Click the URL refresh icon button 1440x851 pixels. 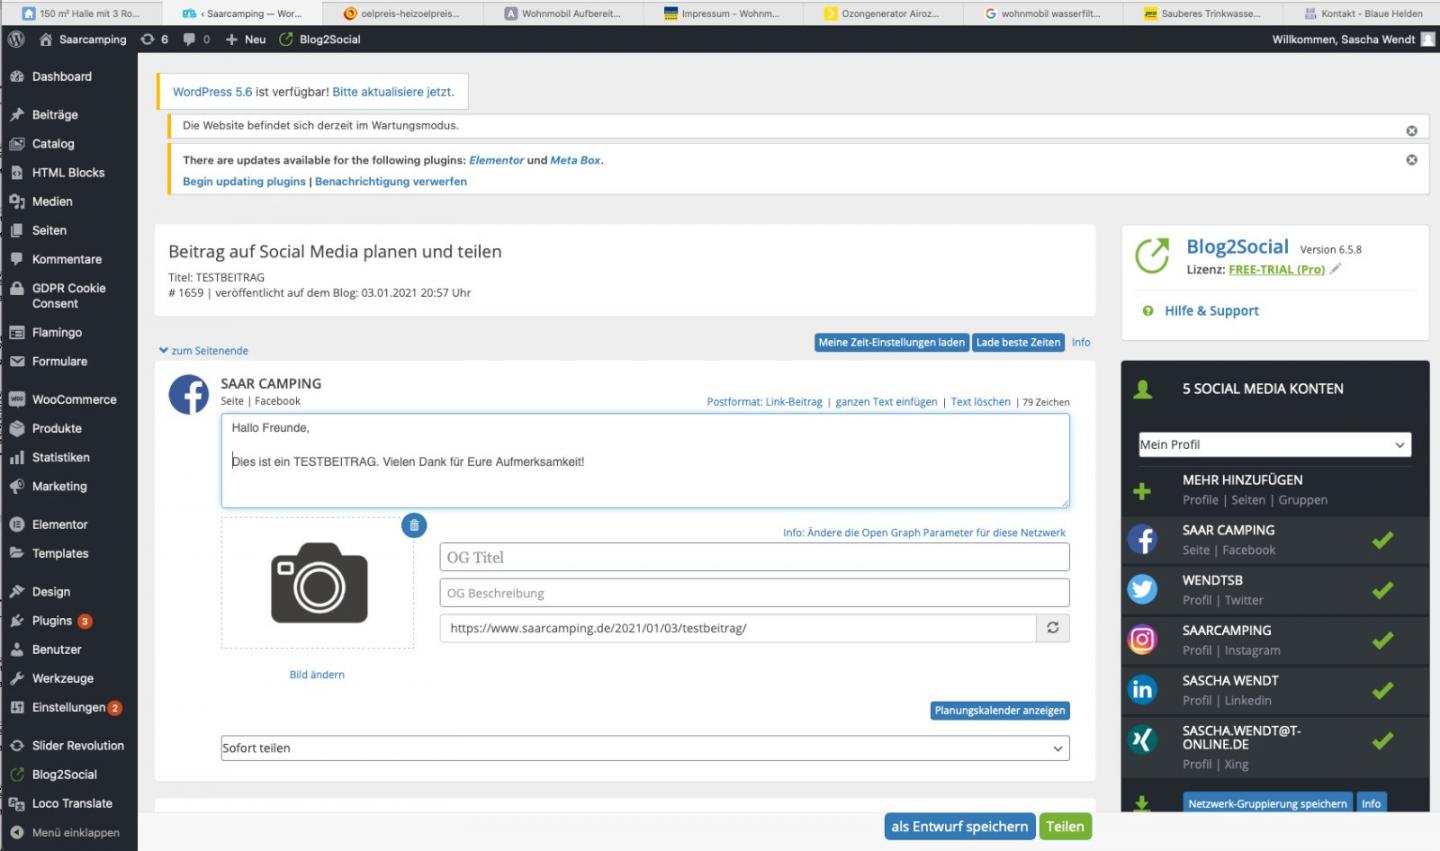1052,628
